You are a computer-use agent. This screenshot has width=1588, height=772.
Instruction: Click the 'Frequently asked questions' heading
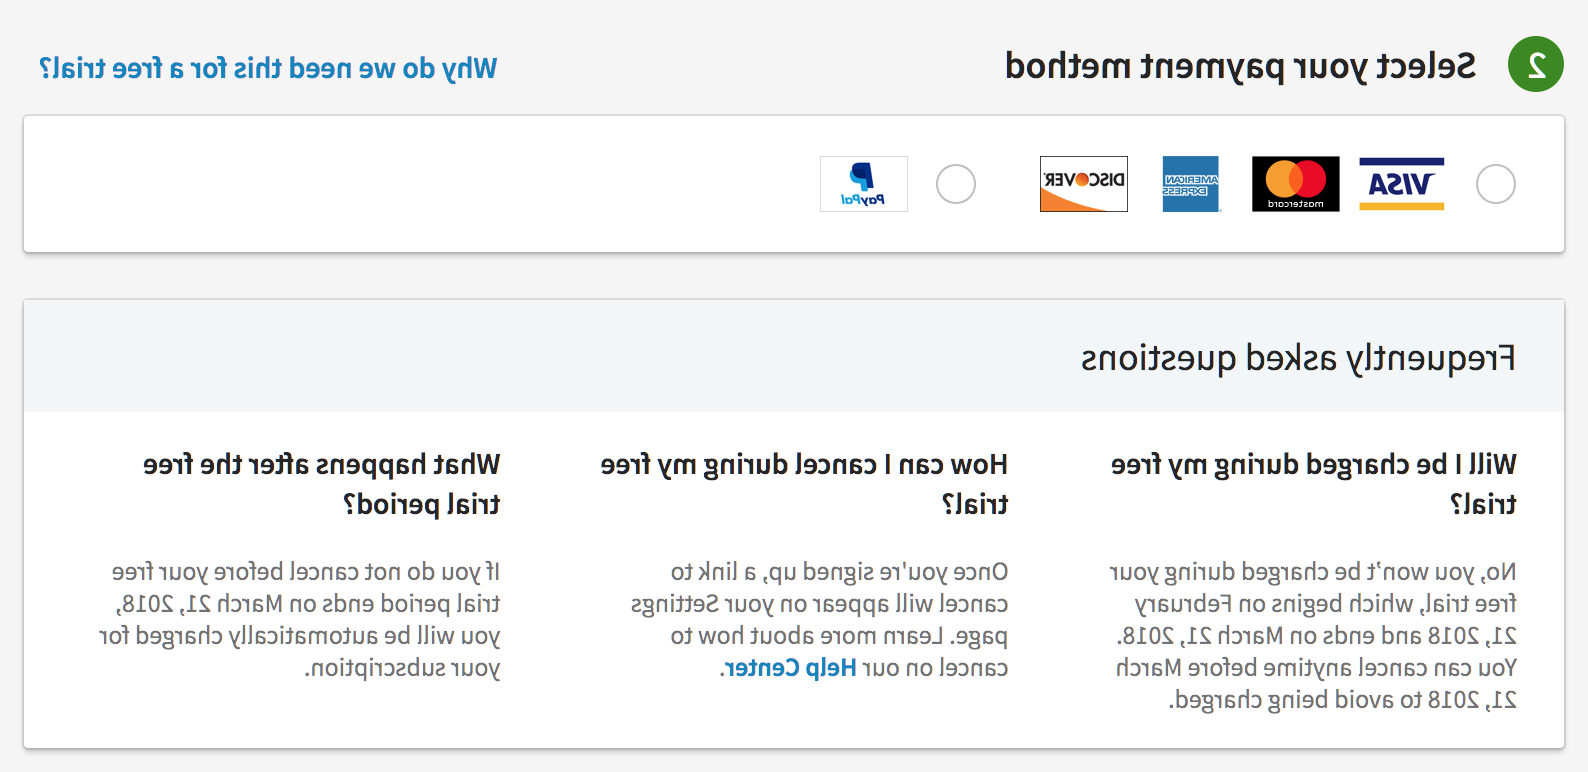[1298, 358]
